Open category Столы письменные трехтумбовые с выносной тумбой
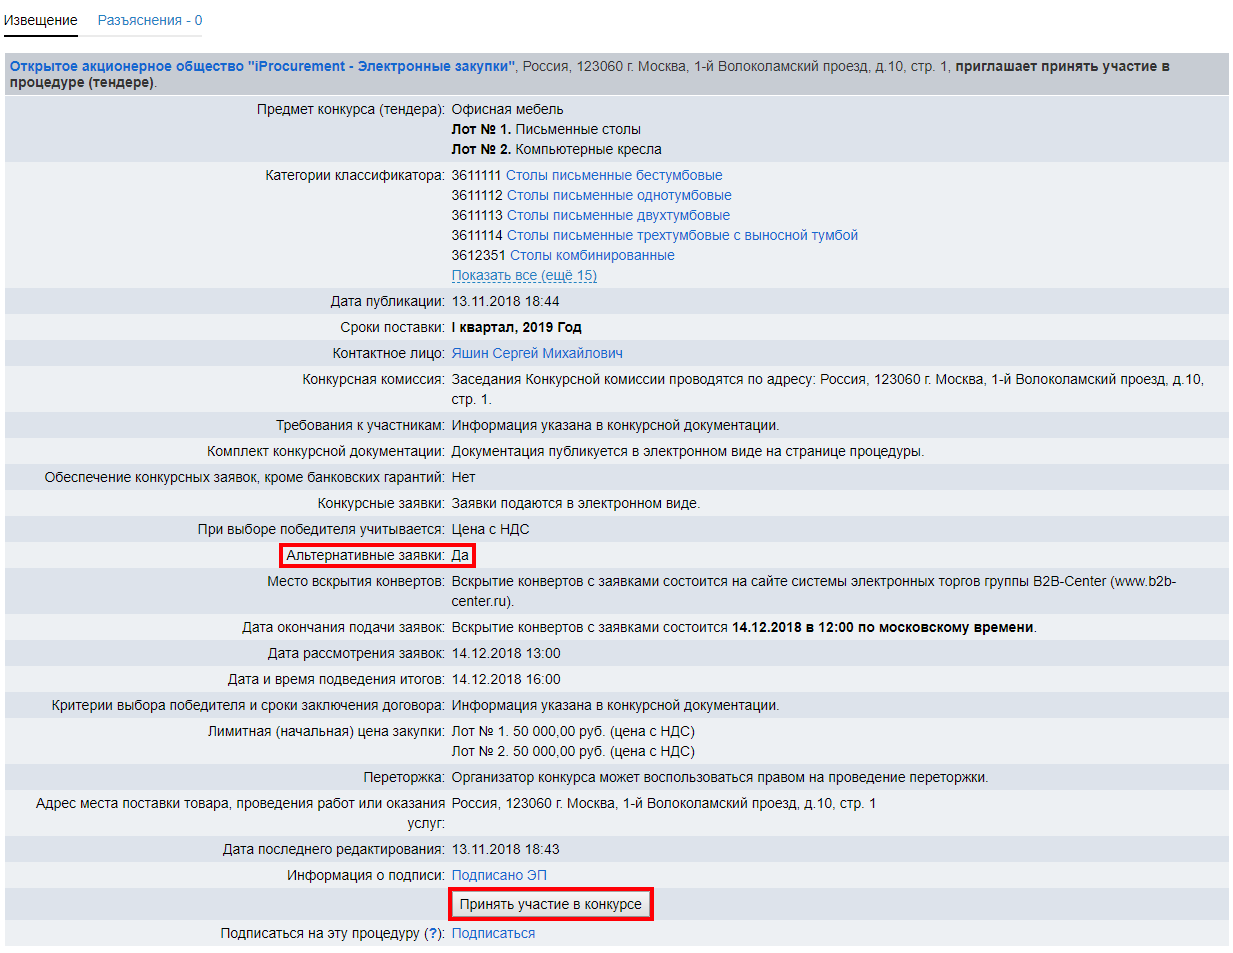Screen dimensions: 1233x953 (681, 235)
